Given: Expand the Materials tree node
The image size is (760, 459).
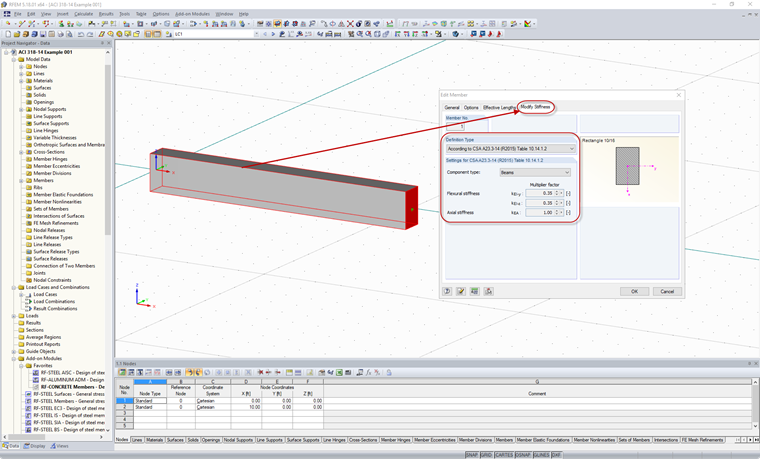Looking at the screenshot, I should point(21,80).
